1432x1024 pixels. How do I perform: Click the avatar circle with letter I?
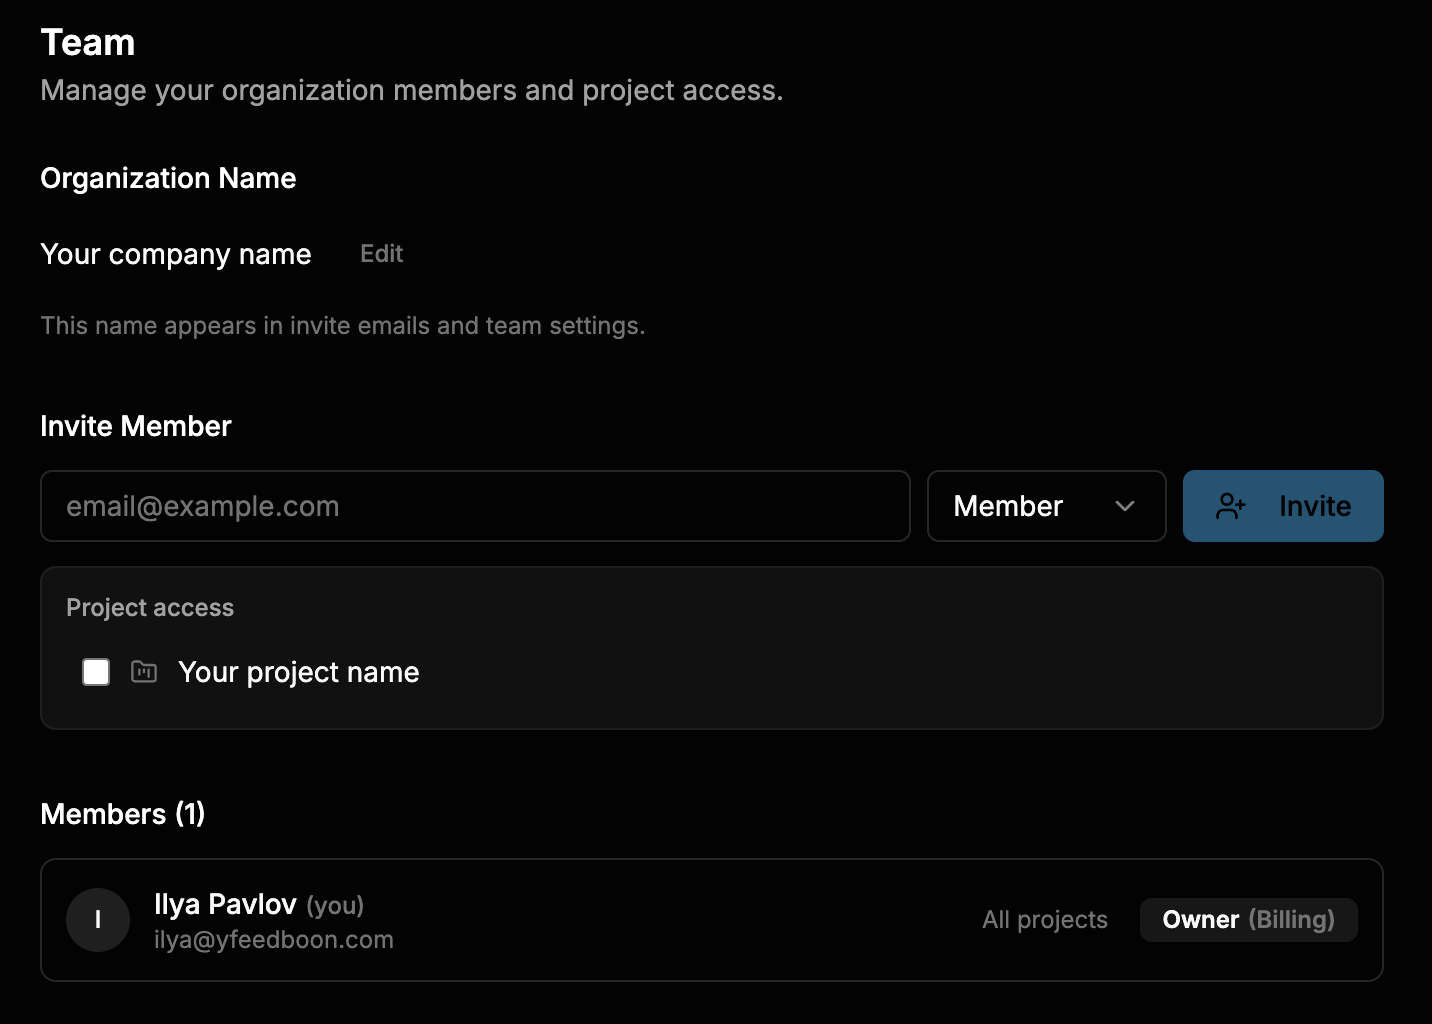click(x=97, y=919)
